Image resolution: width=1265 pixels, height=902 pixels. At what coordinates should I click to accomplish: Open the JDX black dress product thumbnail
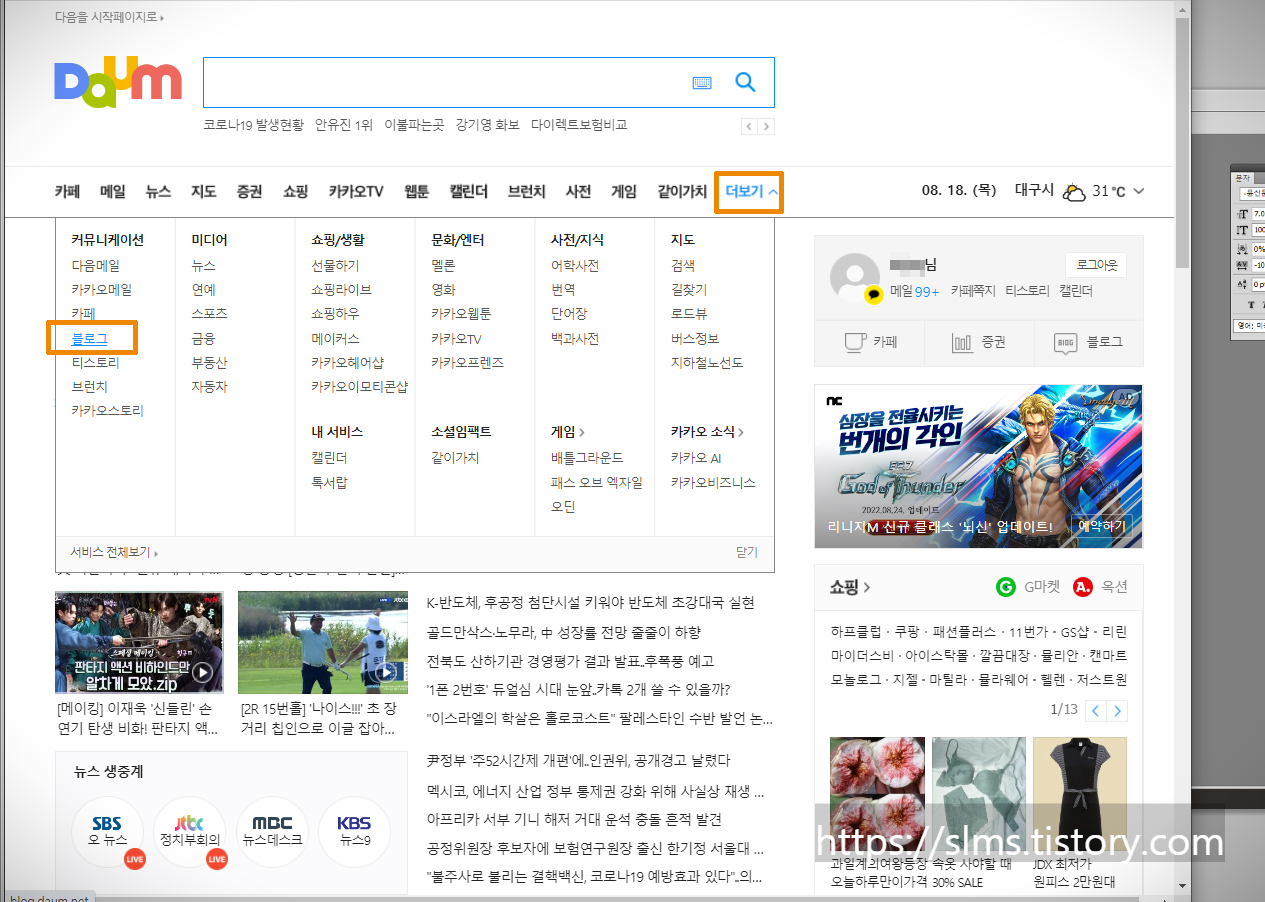(1080, 795)
